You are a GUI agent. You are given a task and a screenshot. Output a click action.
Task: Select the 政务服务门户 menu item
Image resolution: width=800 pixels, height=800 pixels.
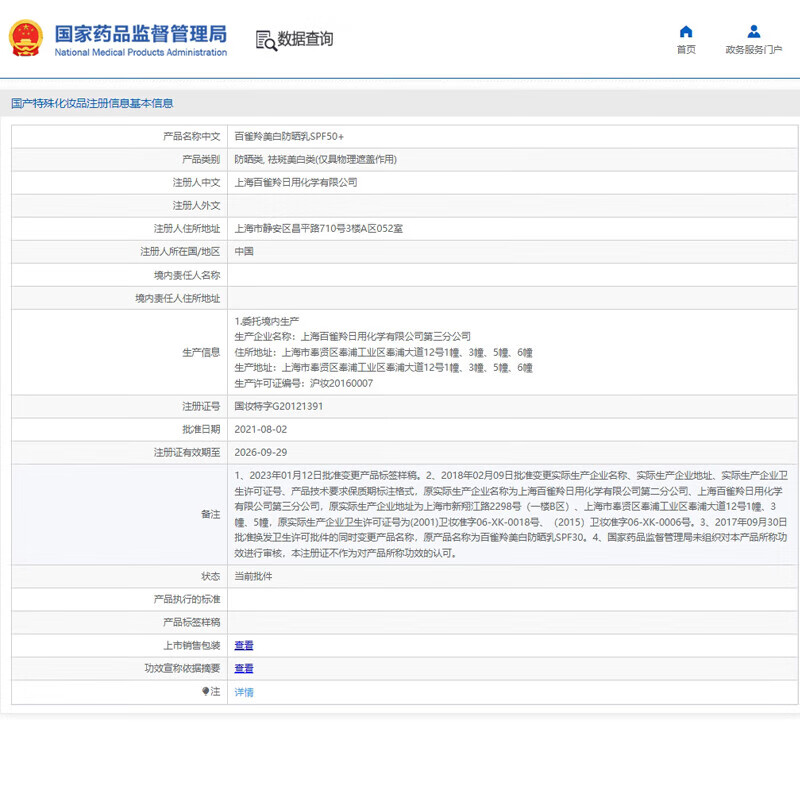pos(753,47)
